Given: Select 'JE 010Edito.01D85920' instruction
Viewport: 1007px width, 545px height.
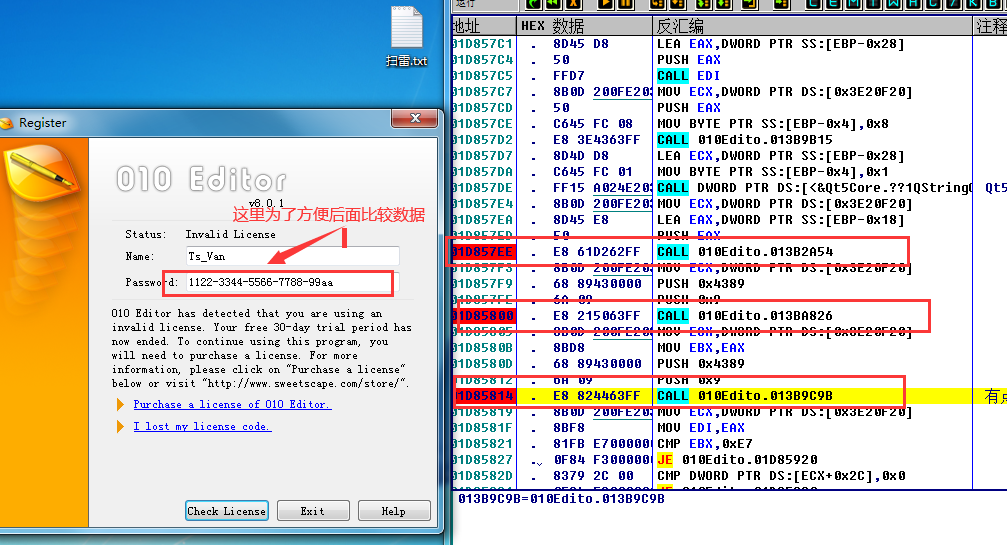Looking at the screenshot, I should pos(737,460).
